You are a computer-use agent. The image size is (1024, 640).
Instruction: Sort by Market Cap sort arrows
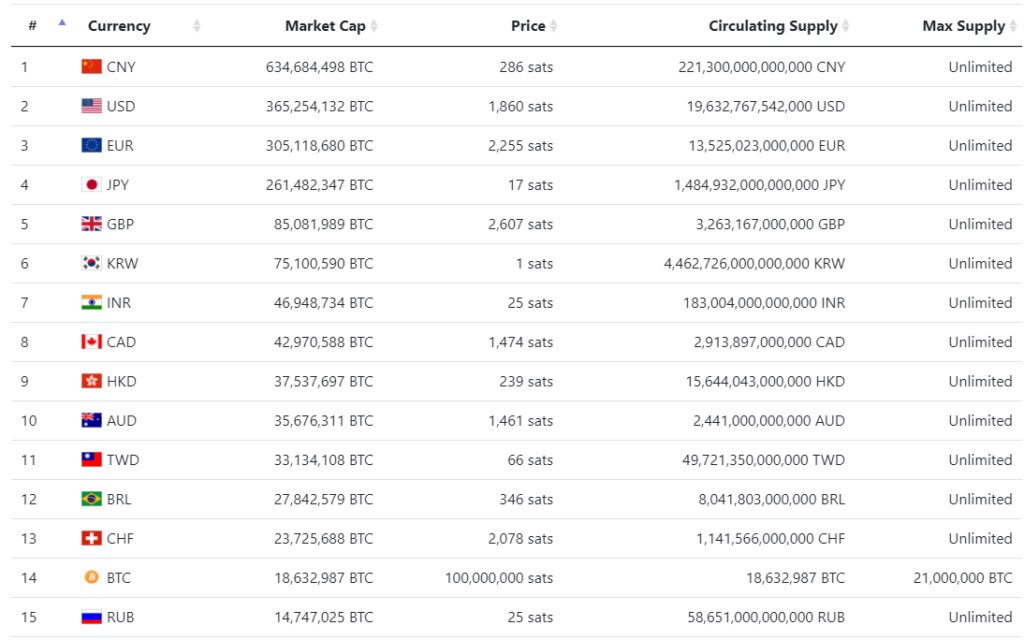(373, 26)
